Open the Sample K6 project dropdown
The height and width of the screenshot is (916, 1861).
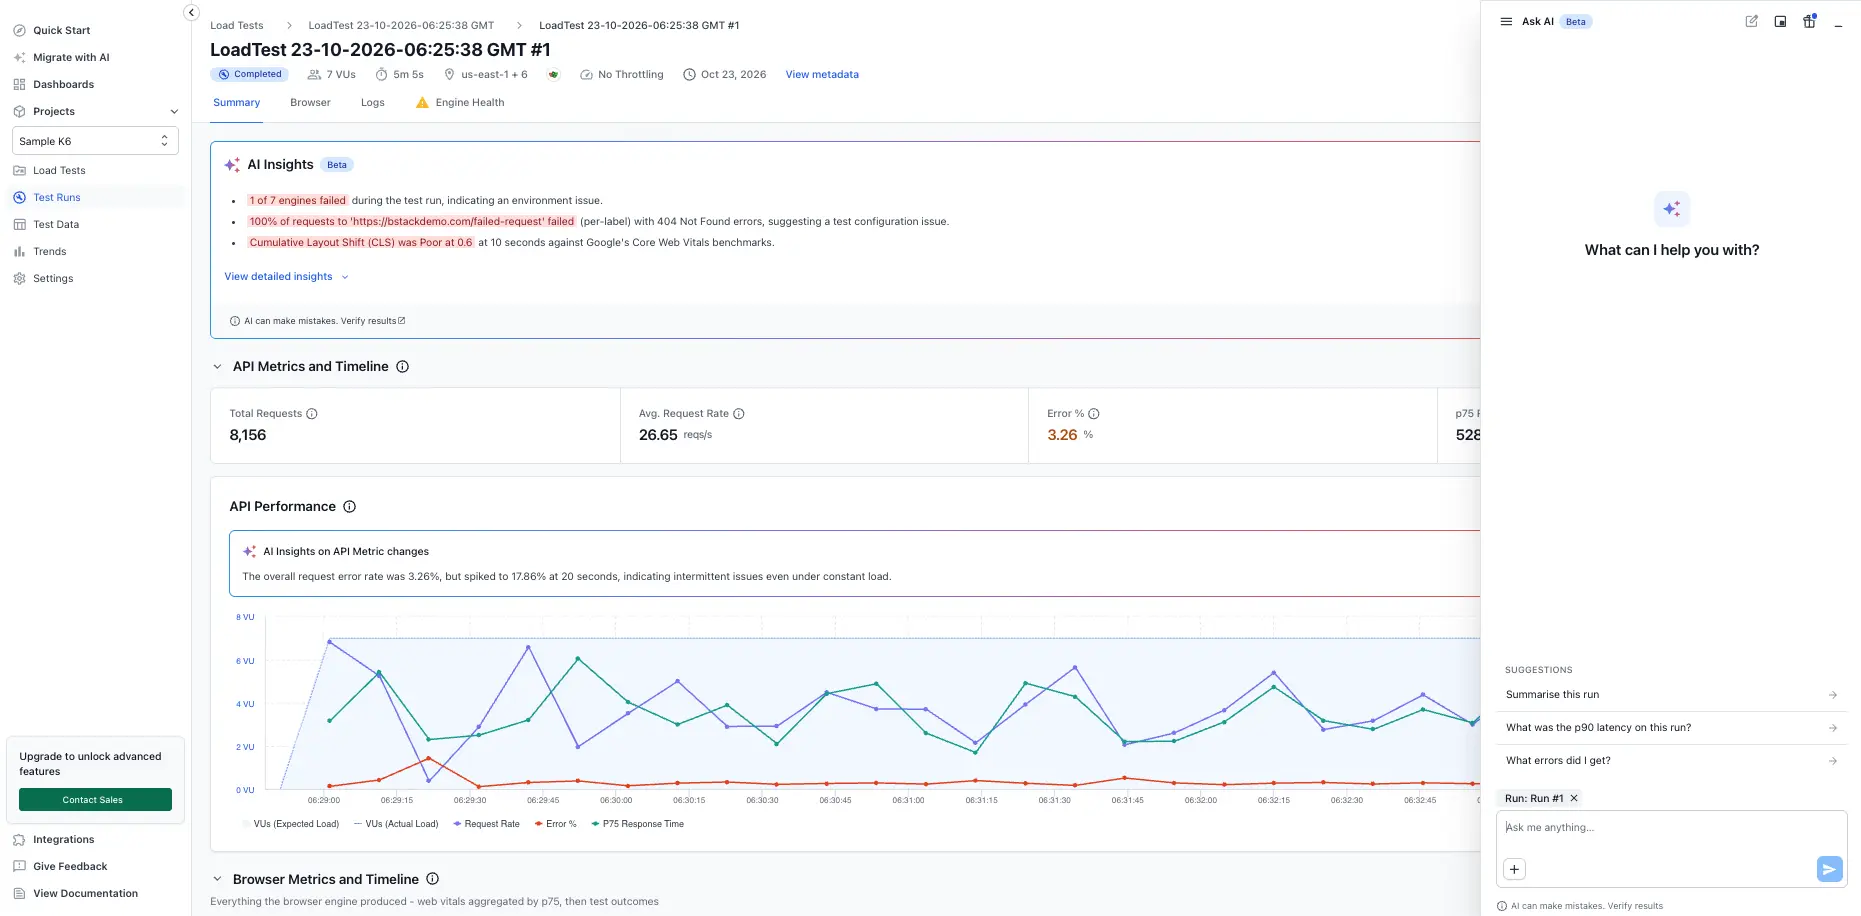tap(95, 141)
